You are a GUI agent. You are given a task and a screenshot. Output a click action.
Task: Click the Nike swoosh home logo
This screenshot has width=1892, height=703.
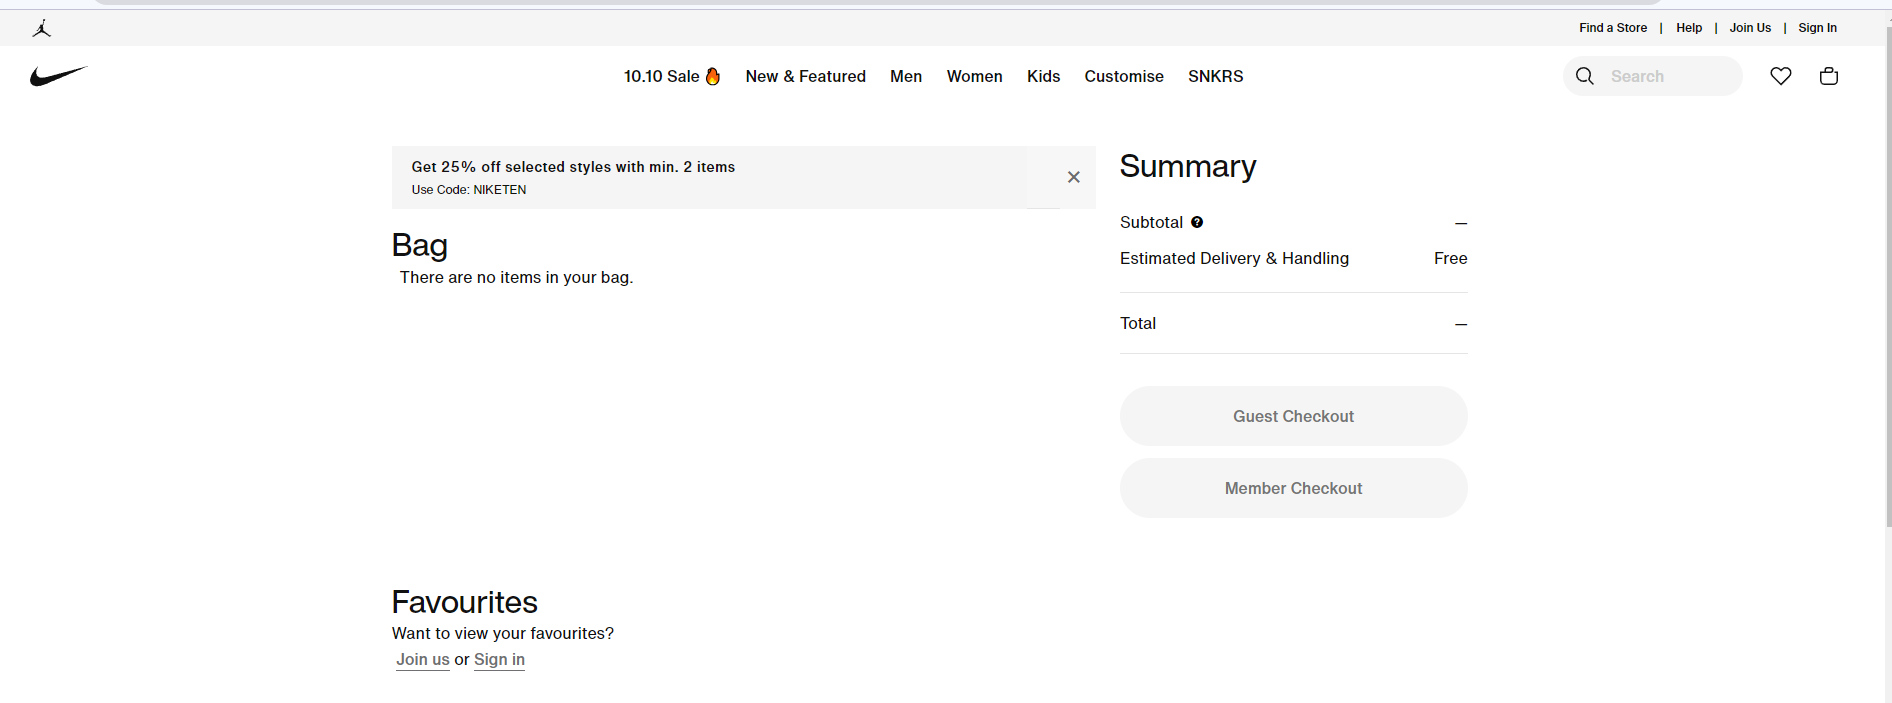(x=59, y=76)
